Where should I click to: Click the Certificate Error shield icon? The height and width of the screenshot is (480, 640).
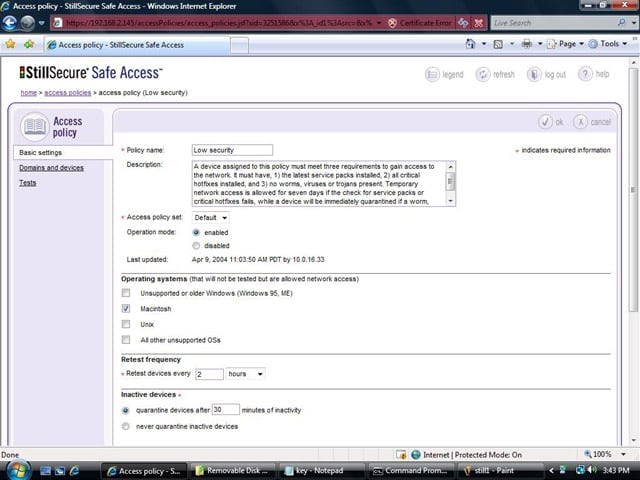(392, 23)
